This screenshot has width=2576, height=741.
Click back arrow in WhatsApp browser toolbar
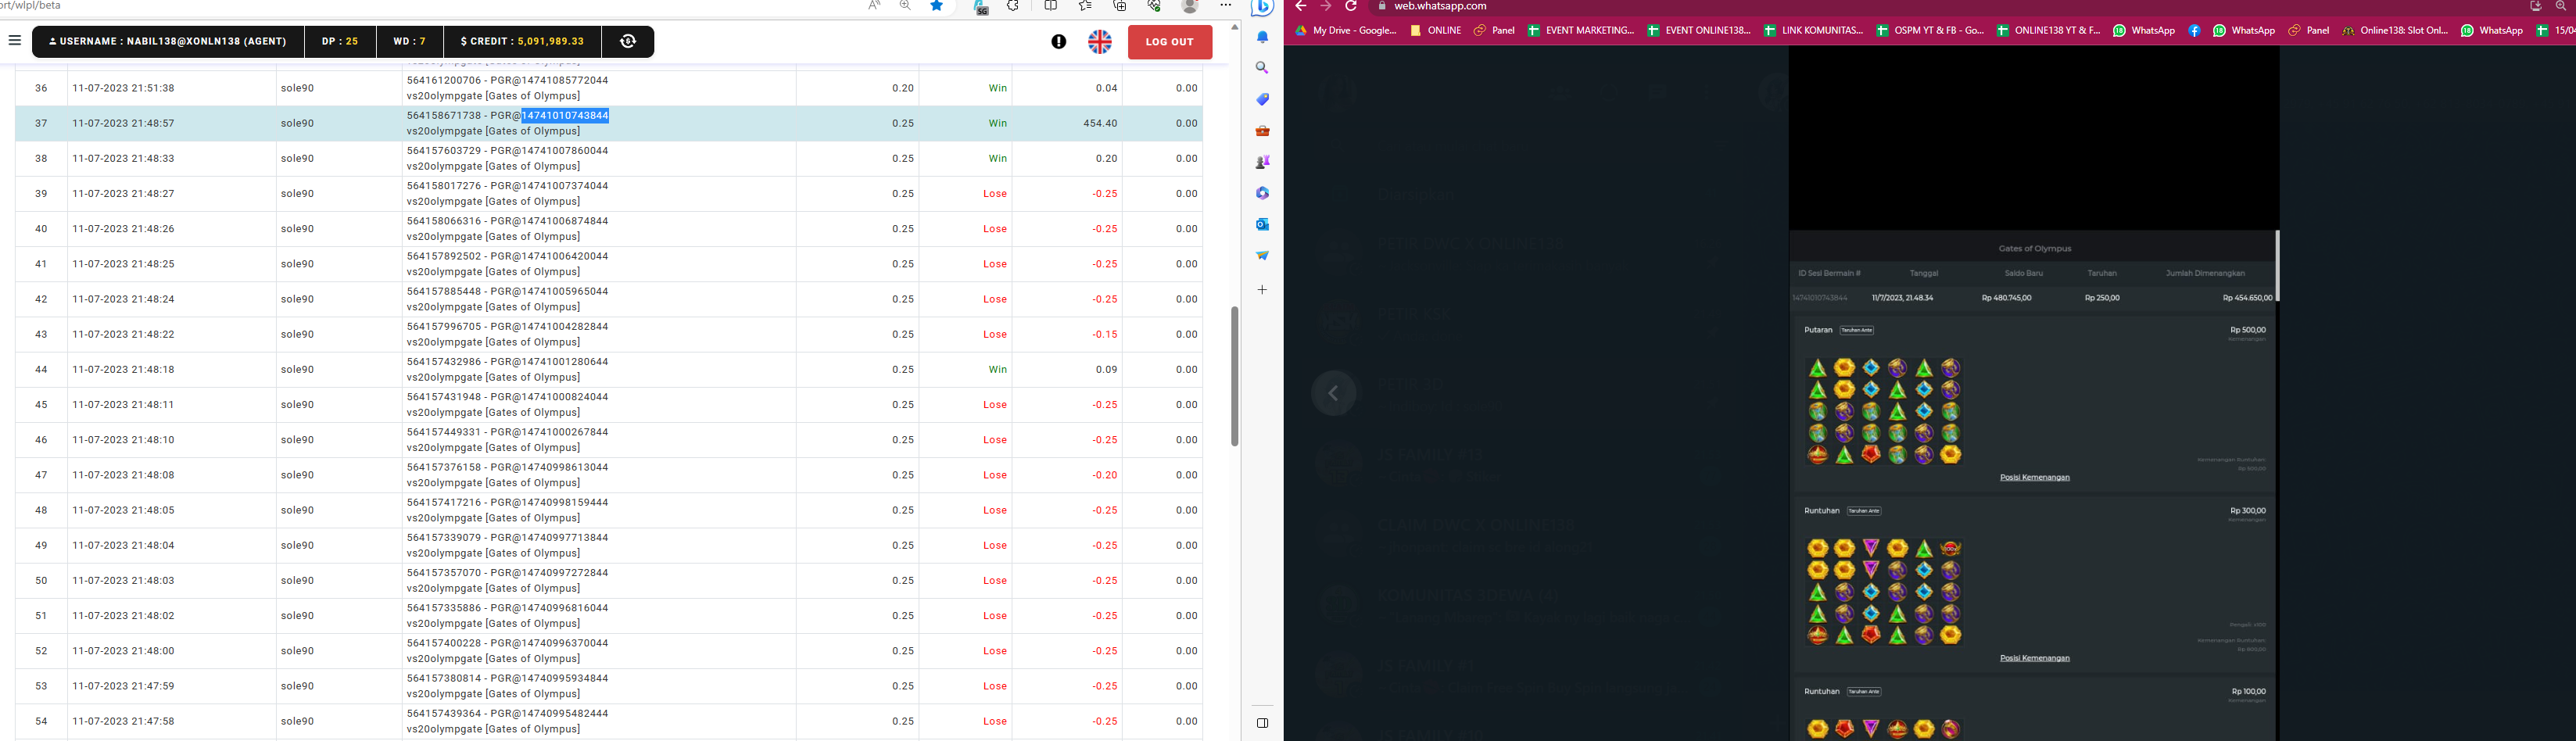pos(1301,6)
